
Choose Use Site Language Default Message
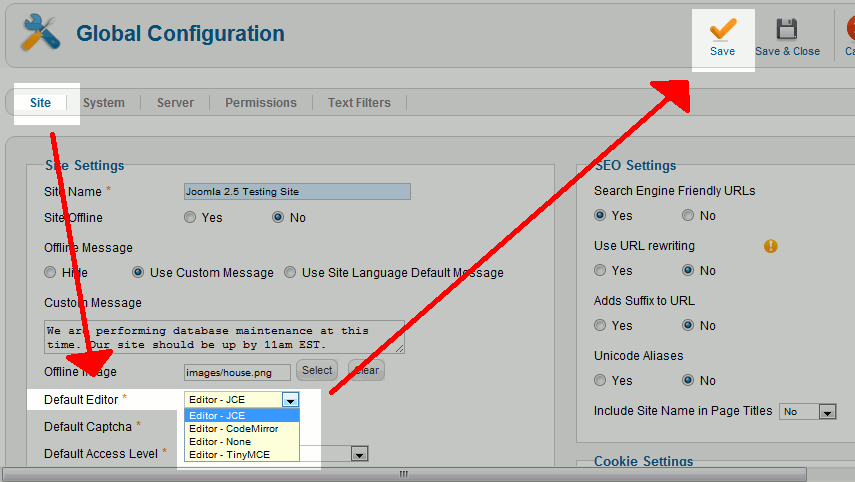[290, 272]
